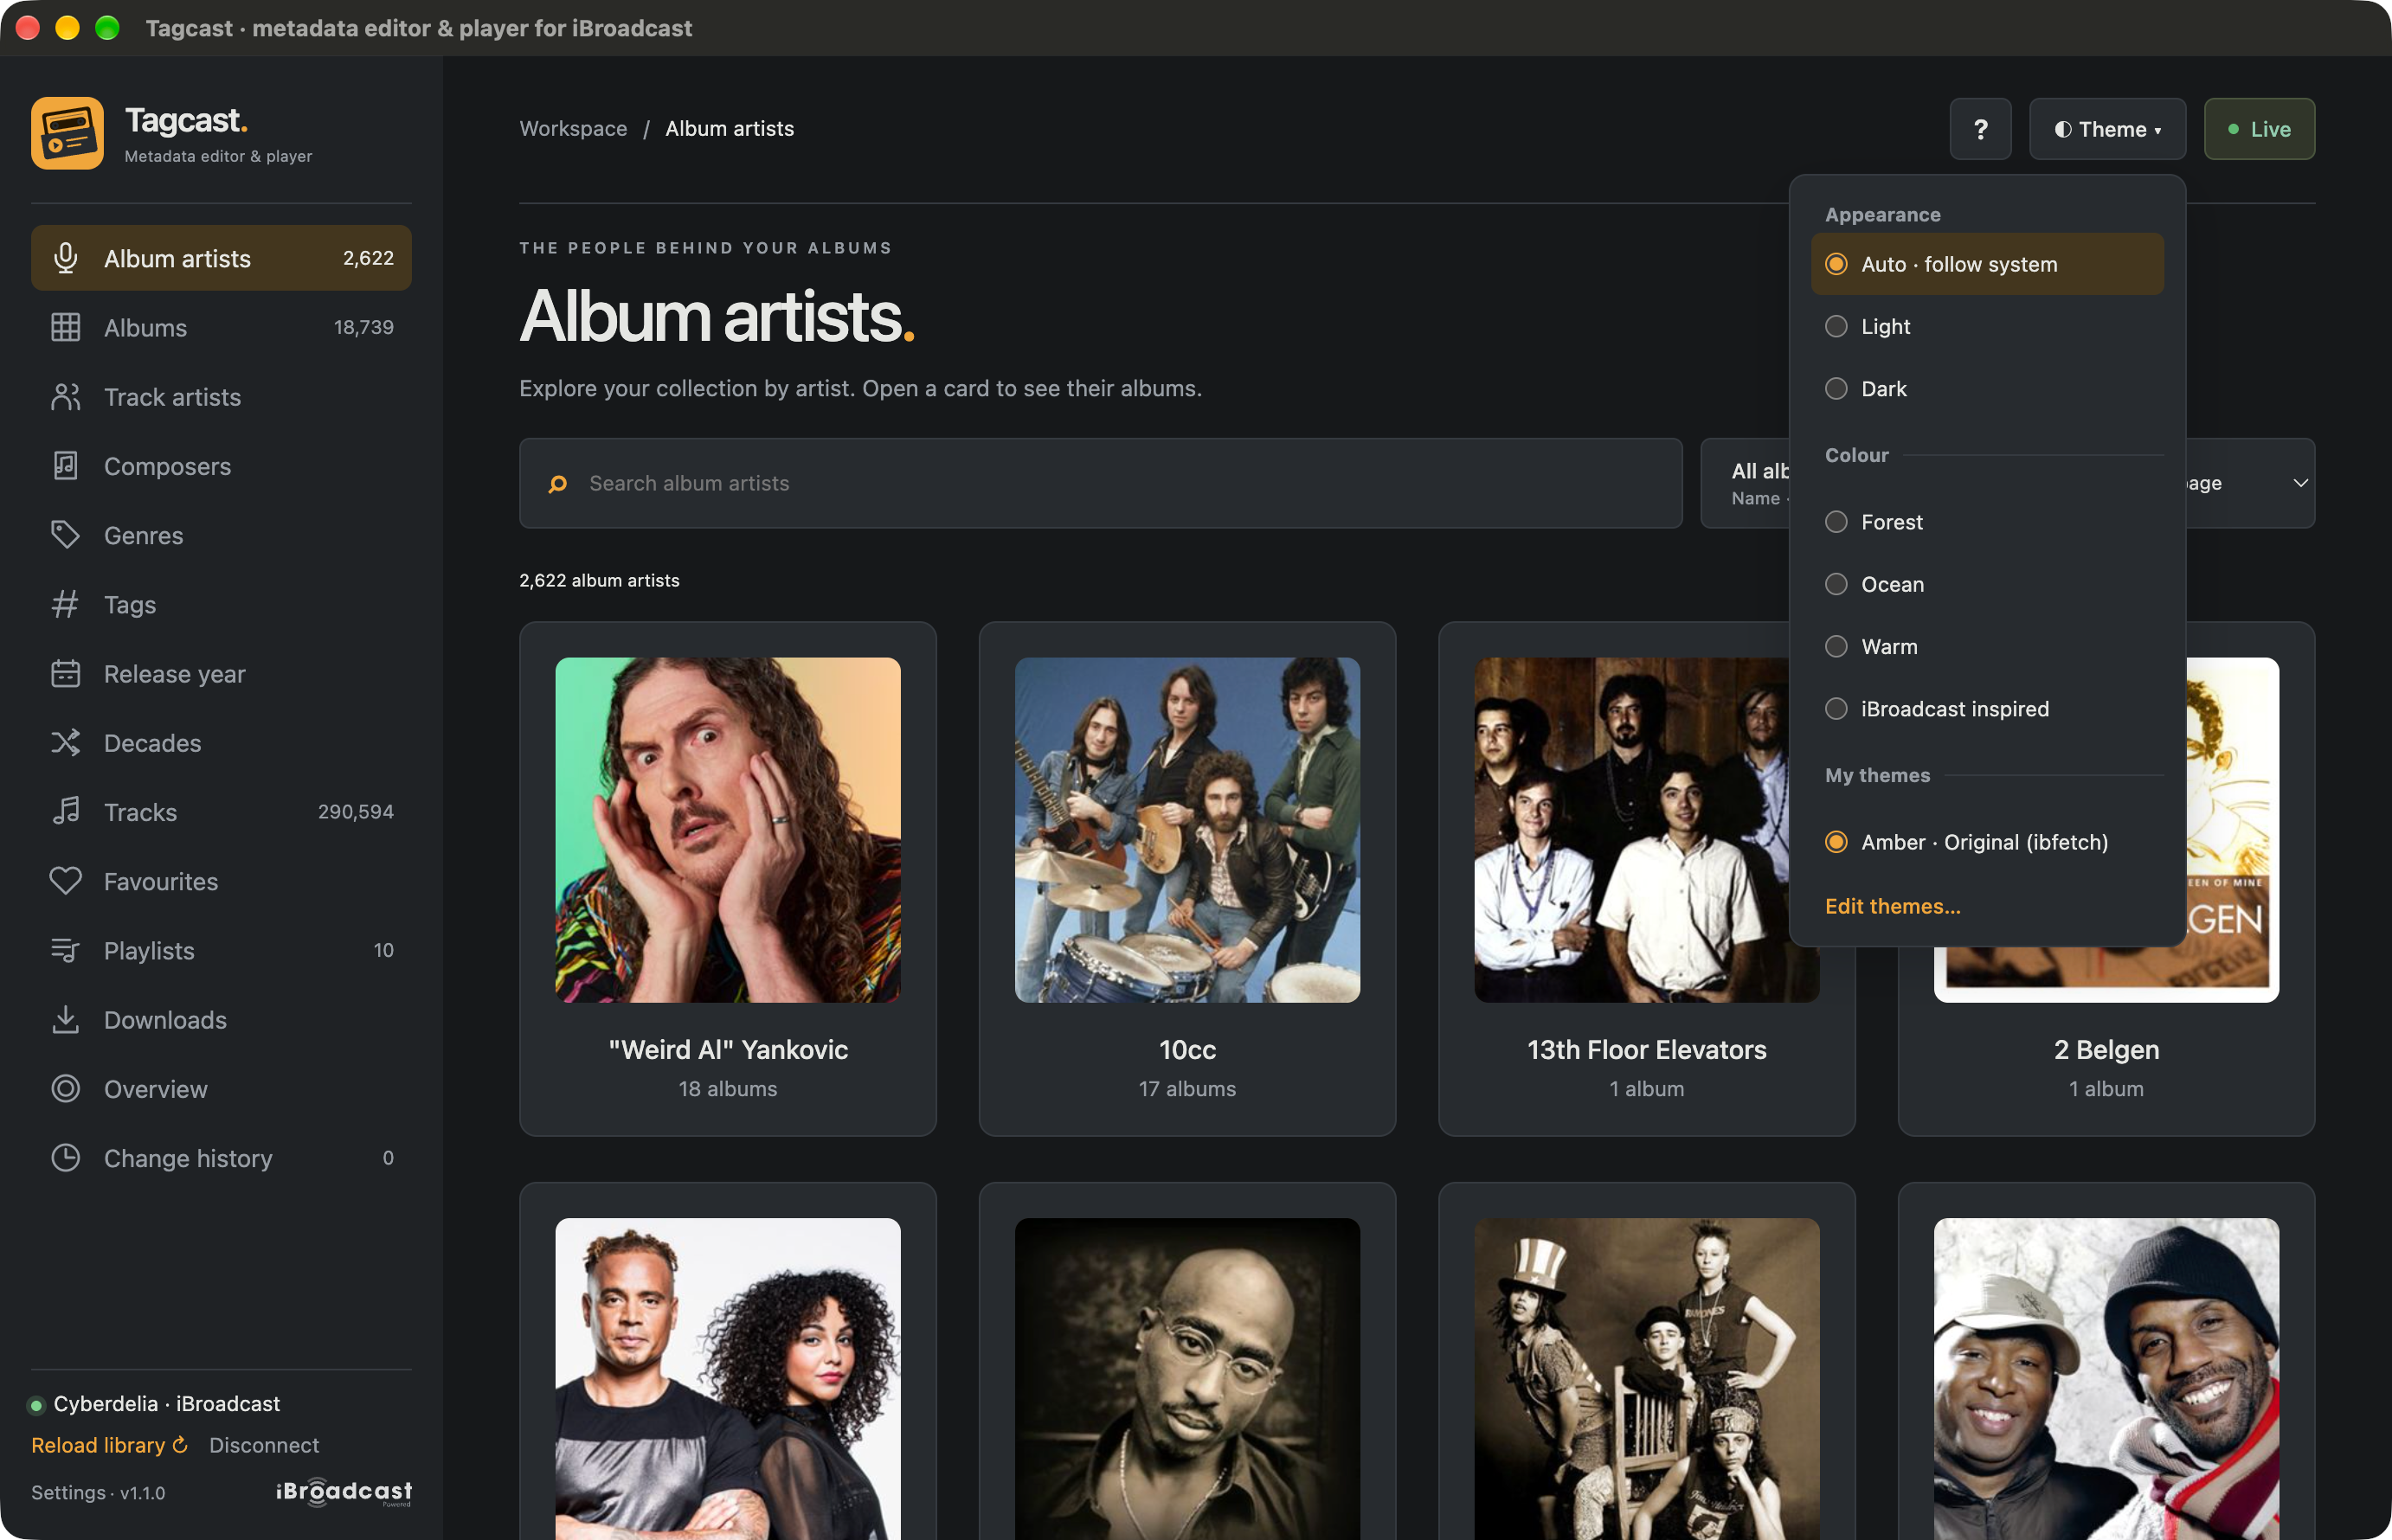Open the 10cc artist card
This screenshot has width=2392, height=1540.
tap(1187, 879)
